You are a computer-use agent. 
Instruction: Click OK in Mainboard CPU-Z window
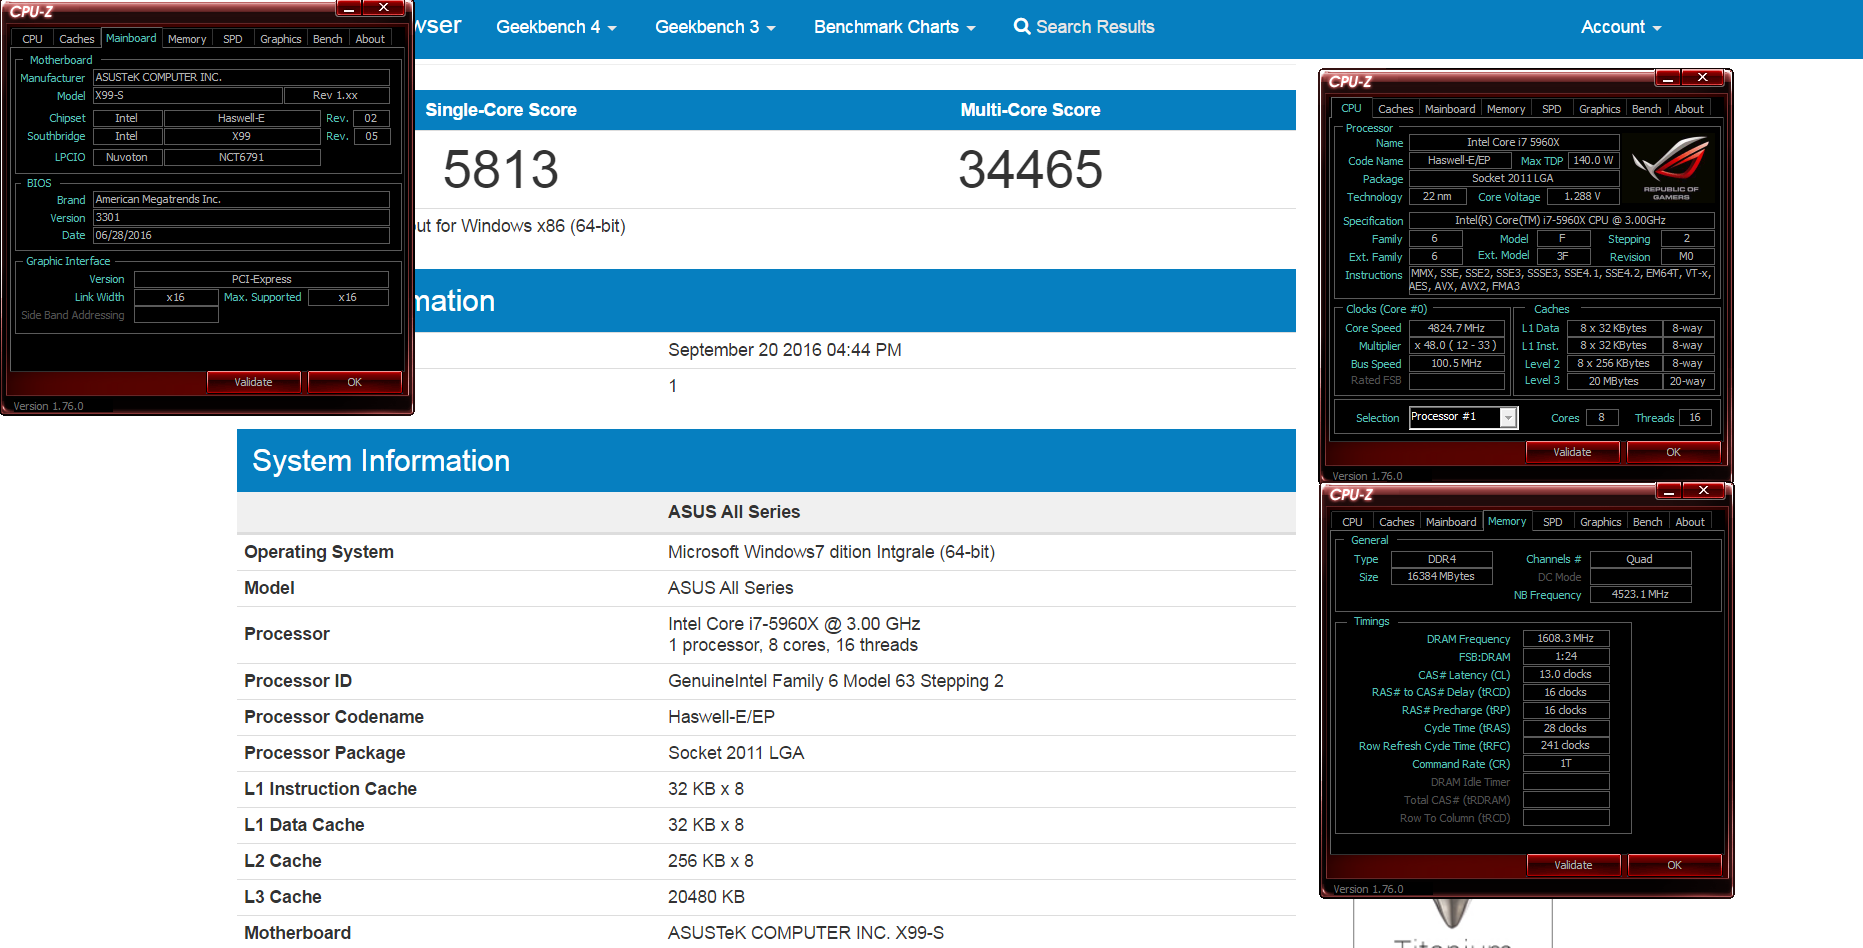pyautogui.click(x=354, y=382)
